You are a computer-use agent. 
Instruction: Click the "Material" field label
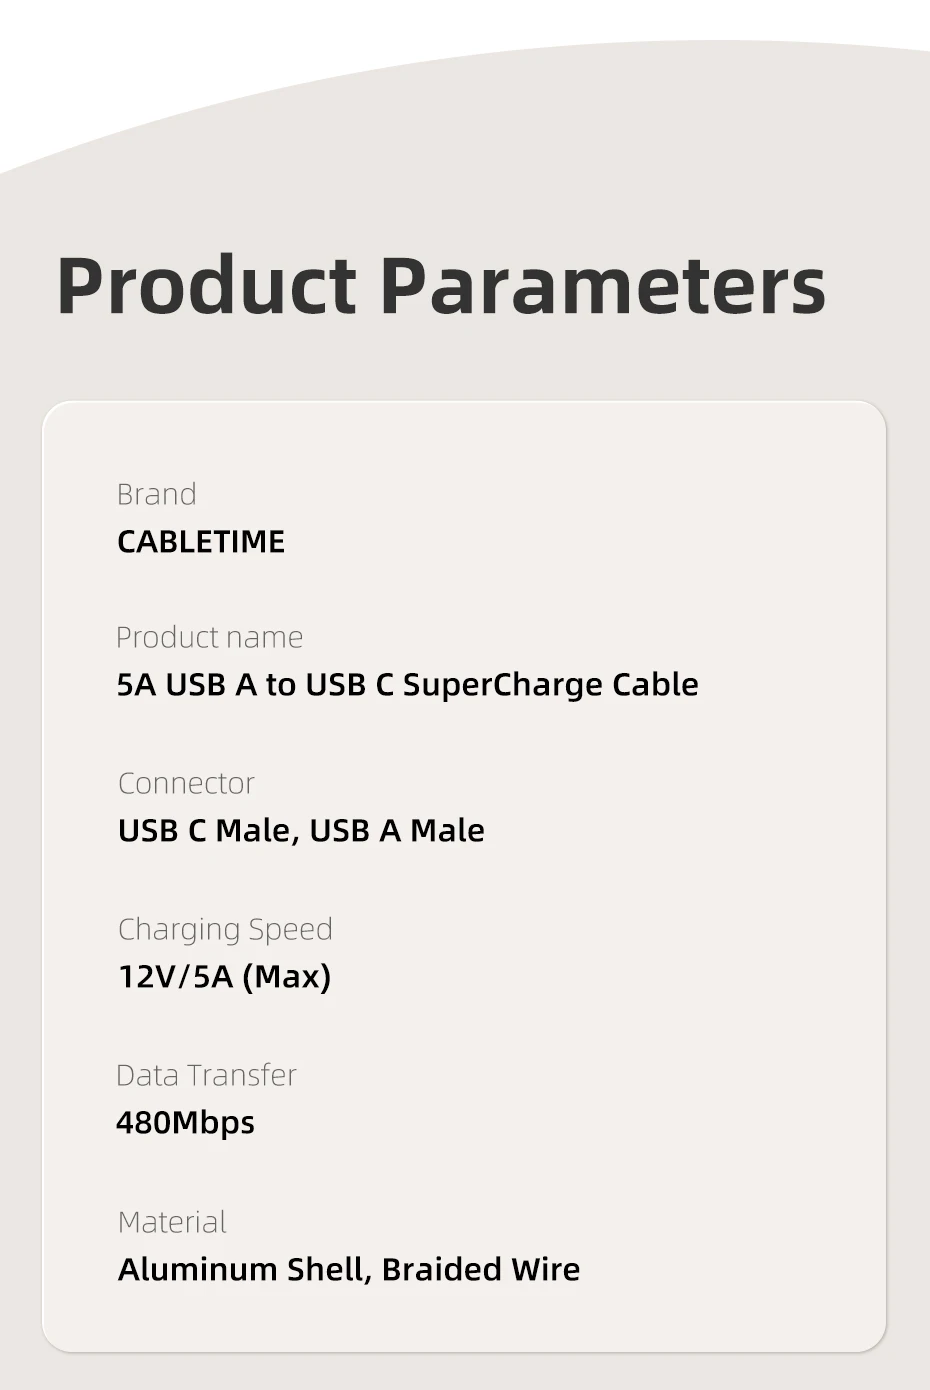[x=172, y=1222]
